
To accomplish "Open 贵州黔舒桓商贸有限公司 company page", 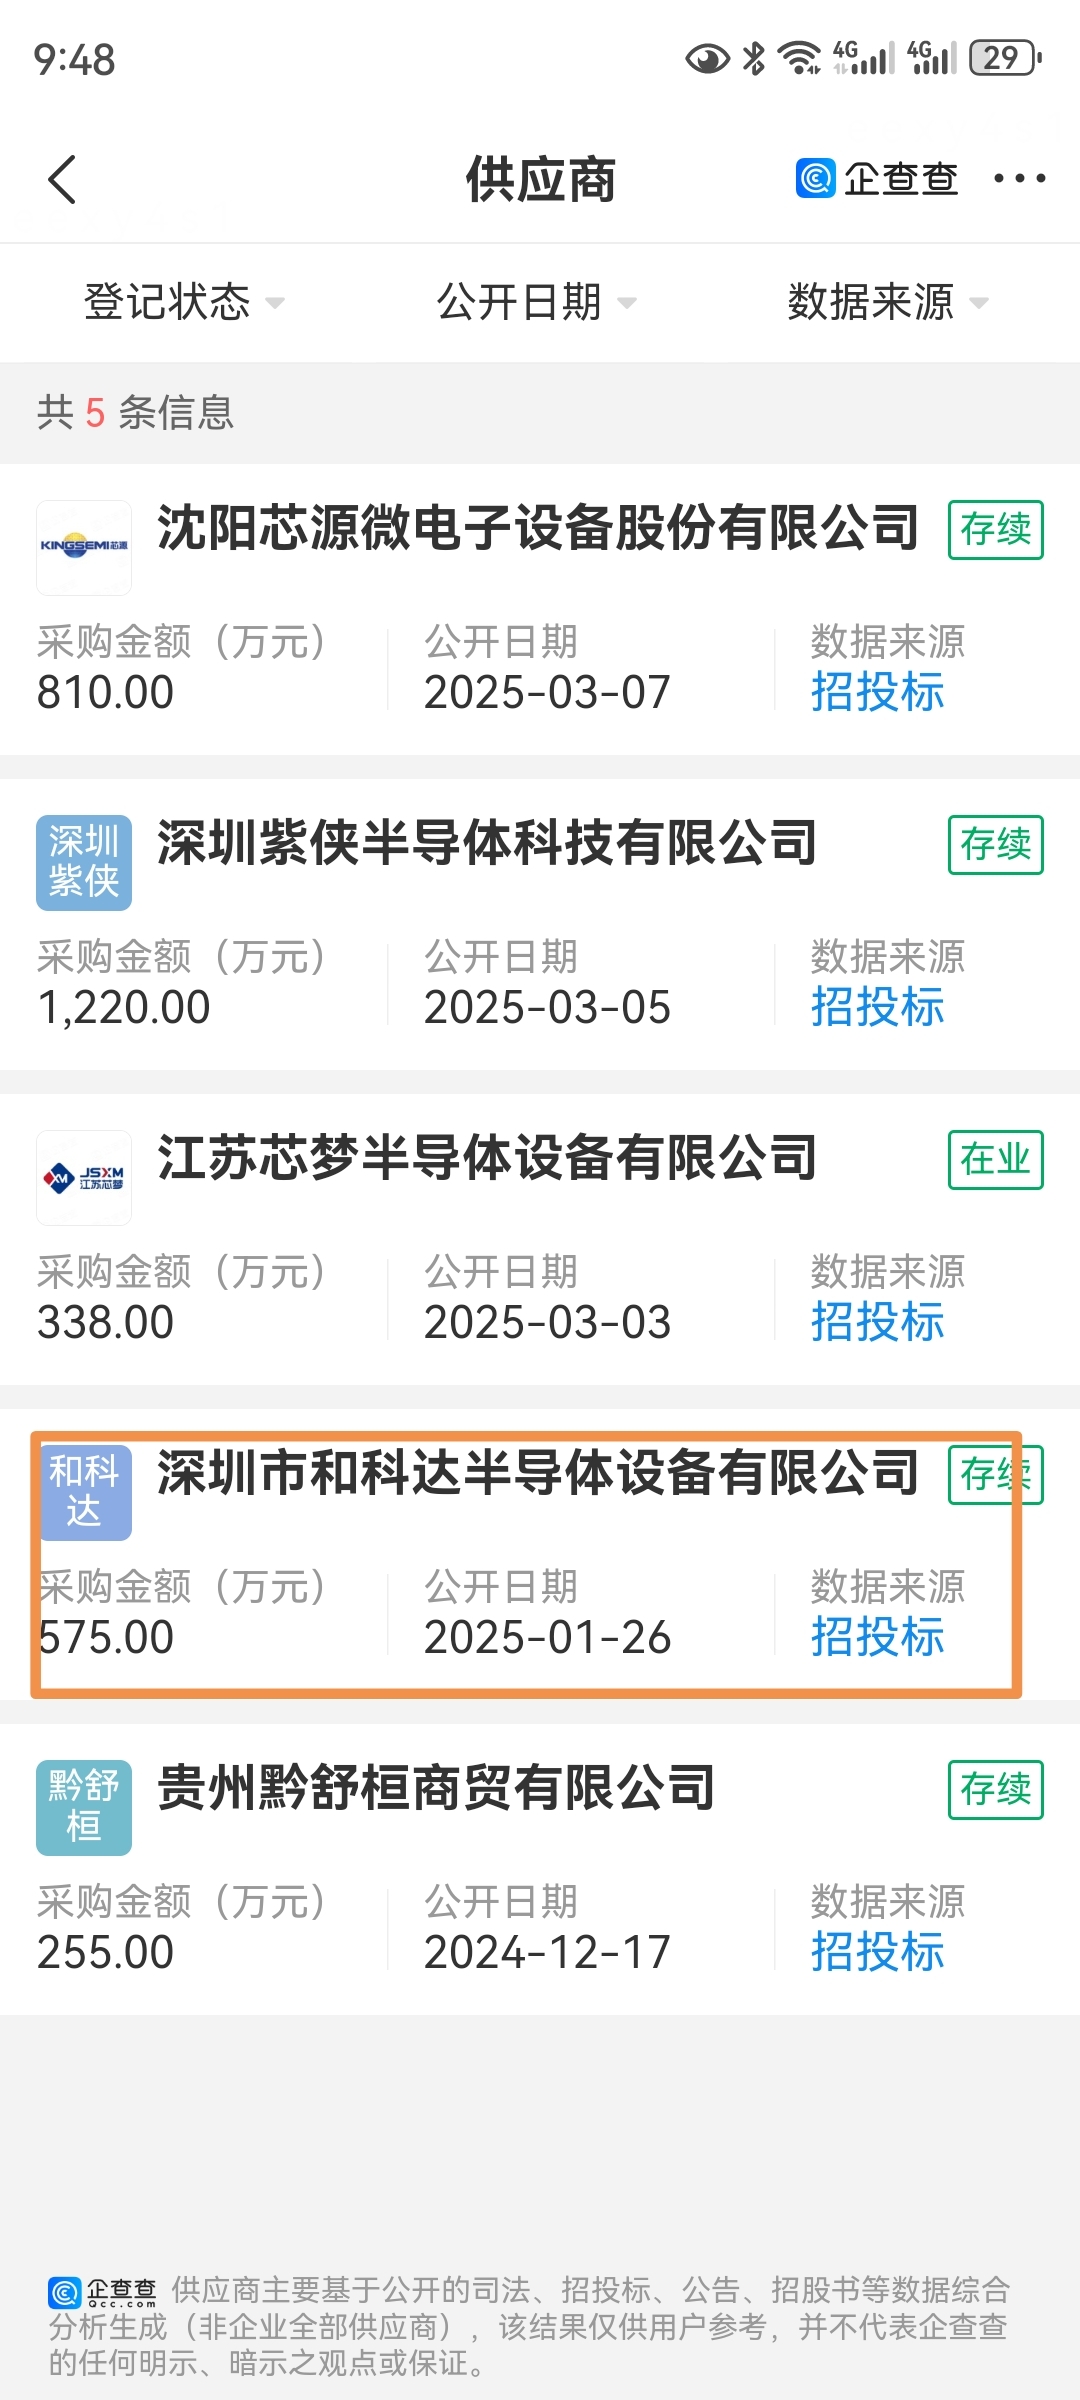I will (x=436, y=1789).
